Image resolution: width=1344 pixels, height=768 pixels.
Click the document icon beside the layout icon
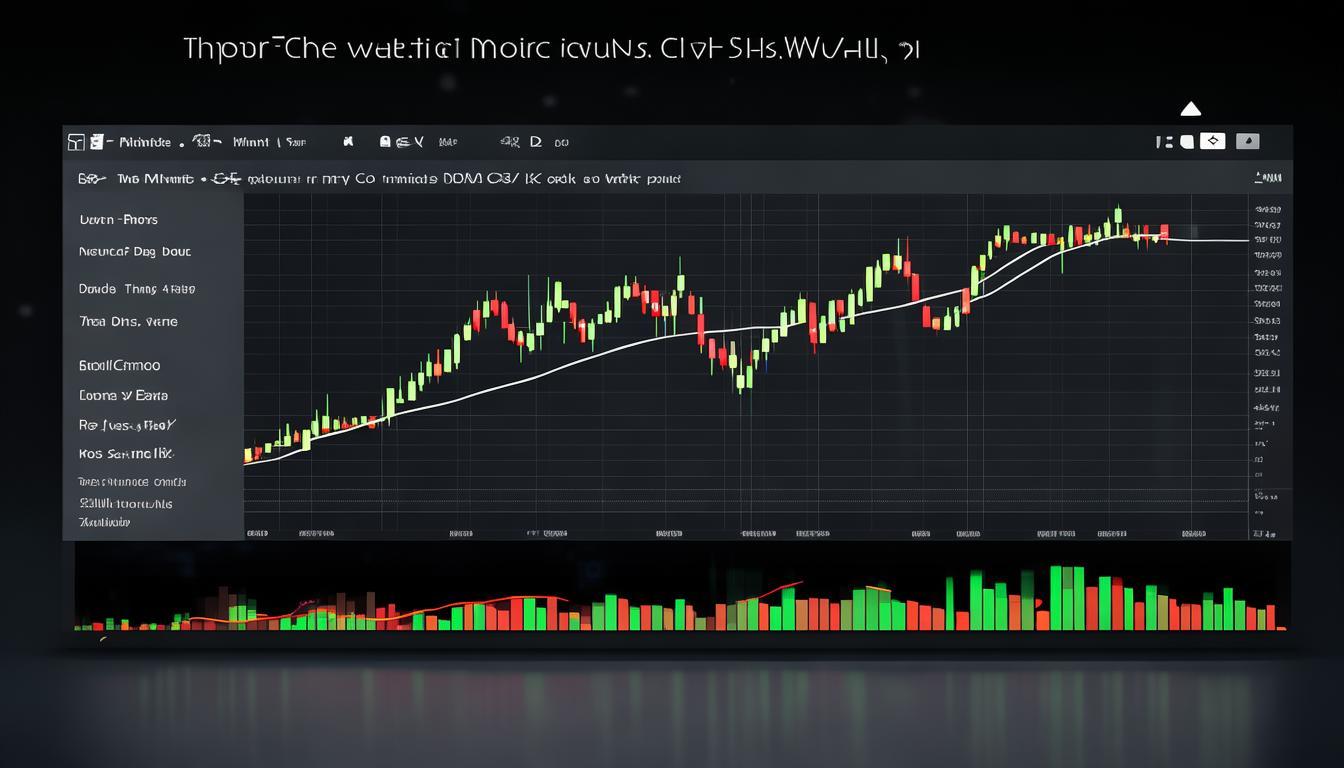tap(97, 142)
